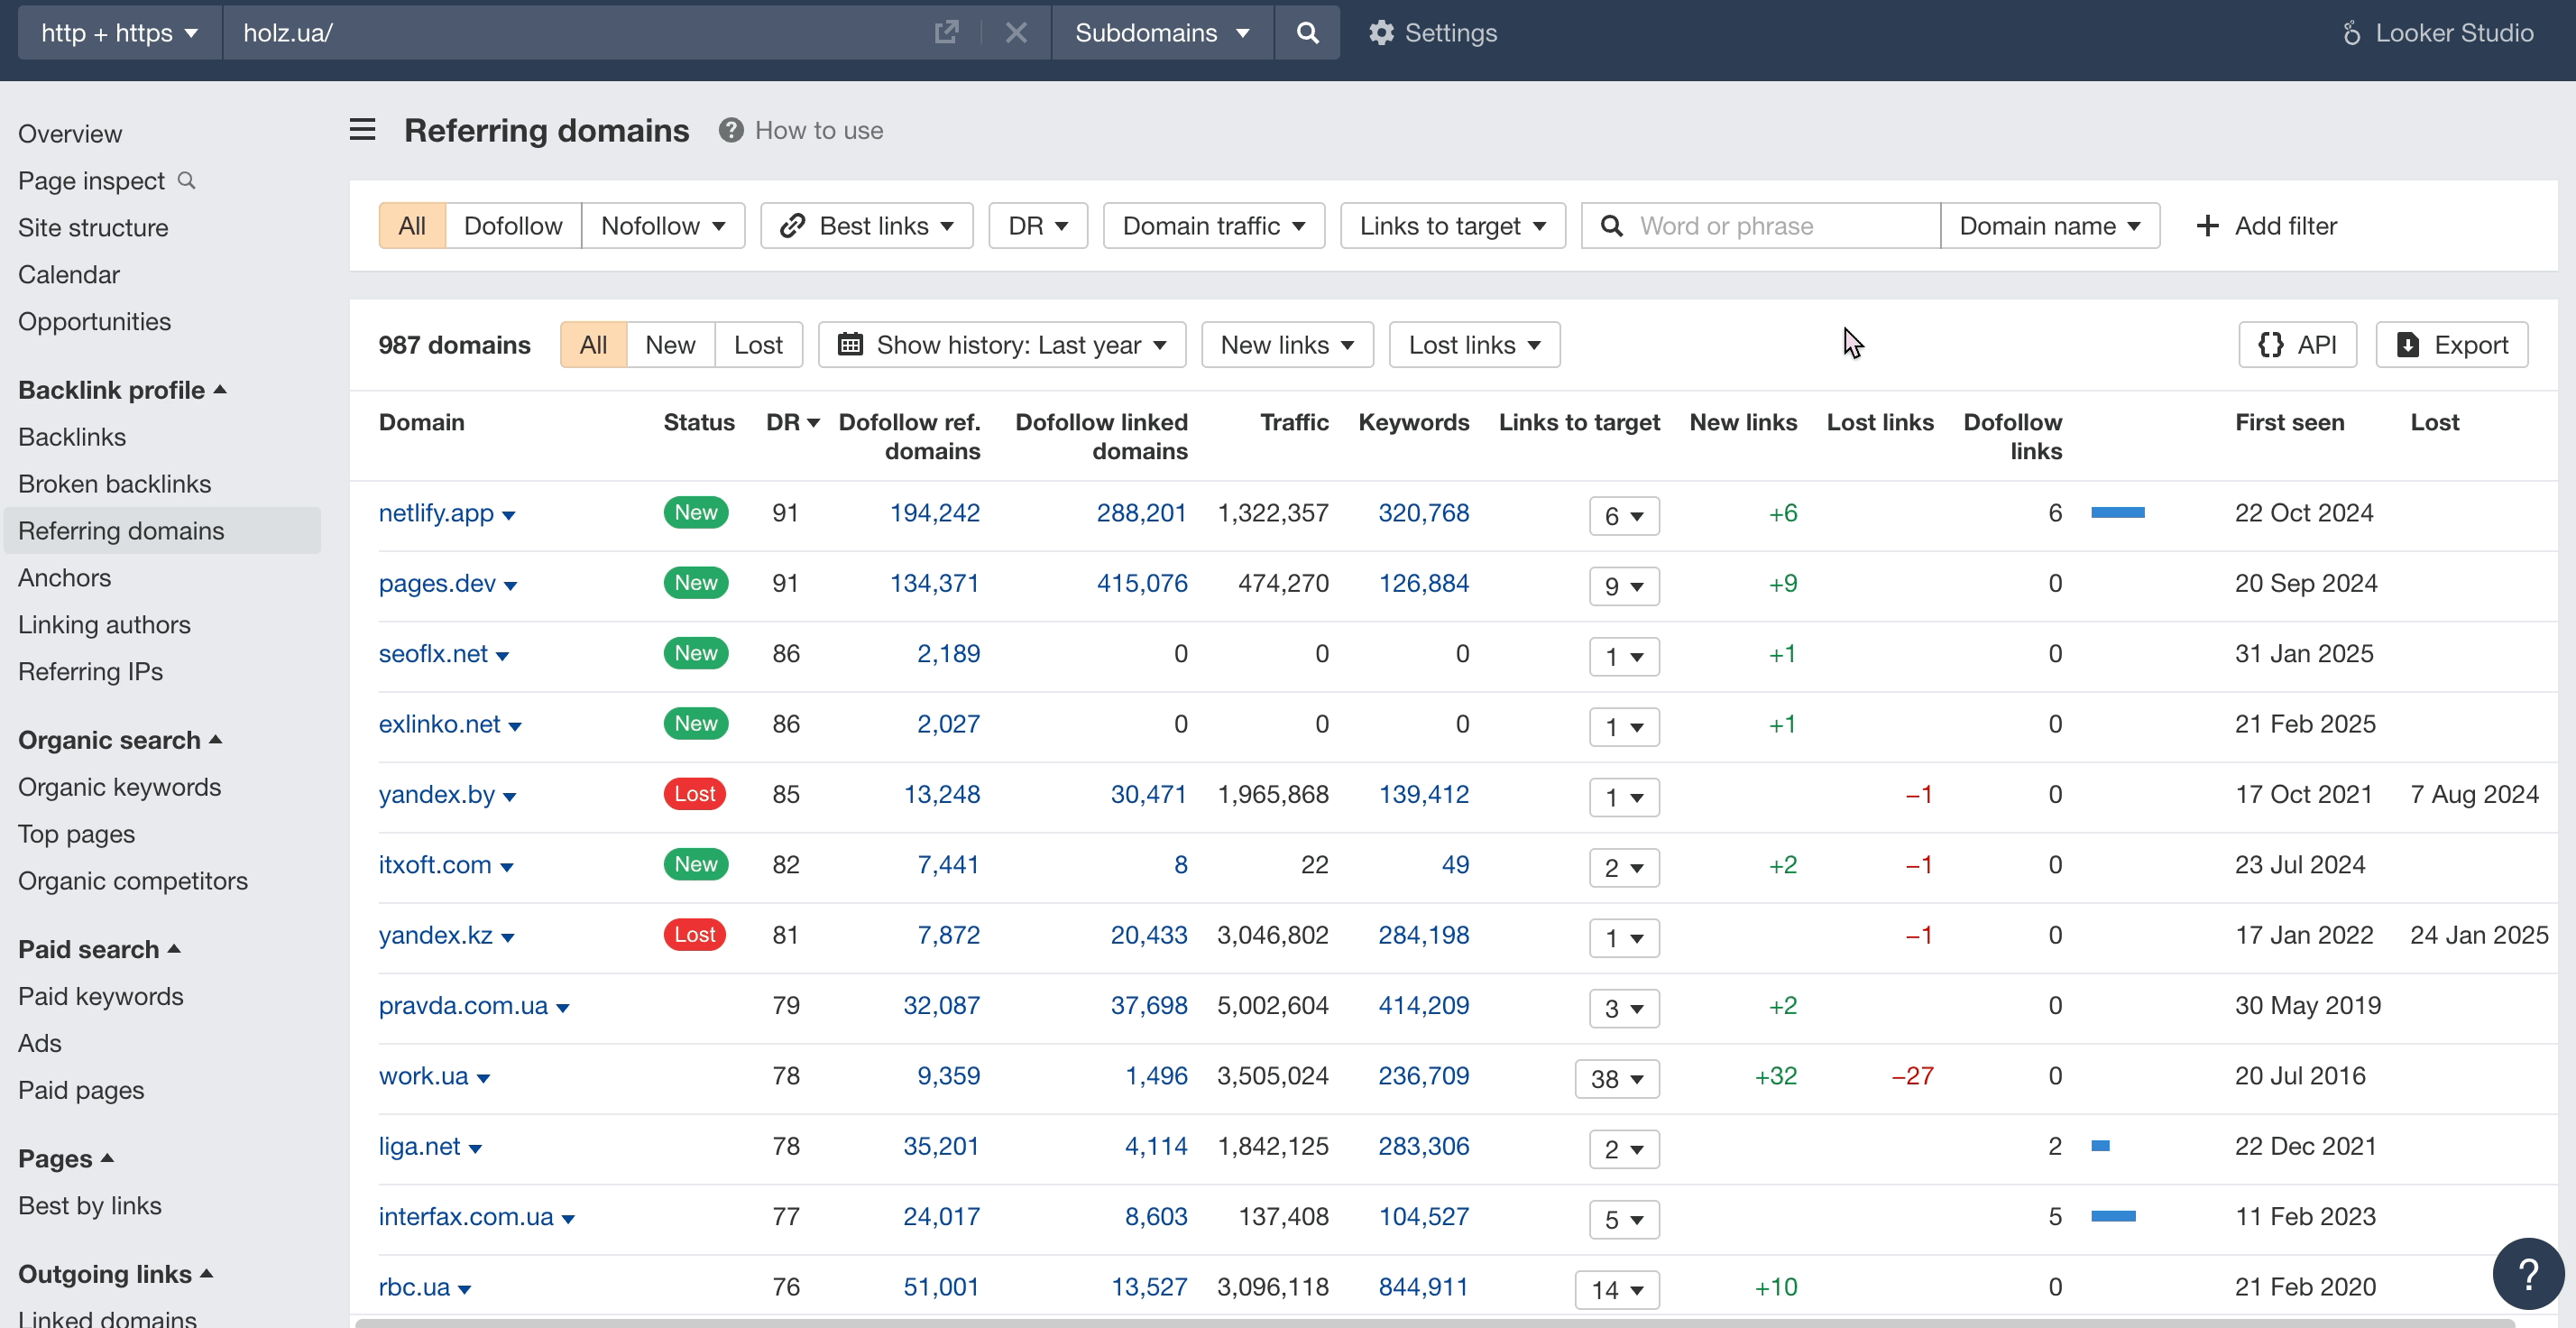The image size is (2576, 1328).
Task: Click the help question mark bubble bottom right
Action: point(2528,1273)
